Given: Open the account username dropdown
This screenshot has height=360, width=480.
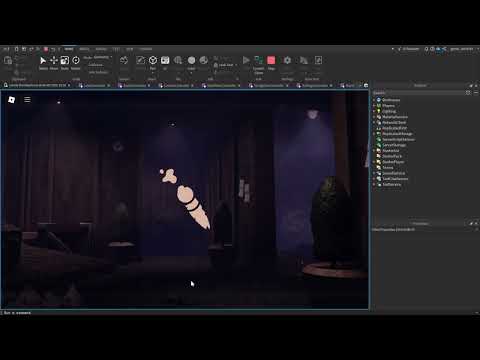Looking at the screenshot, I should [463, 49].
